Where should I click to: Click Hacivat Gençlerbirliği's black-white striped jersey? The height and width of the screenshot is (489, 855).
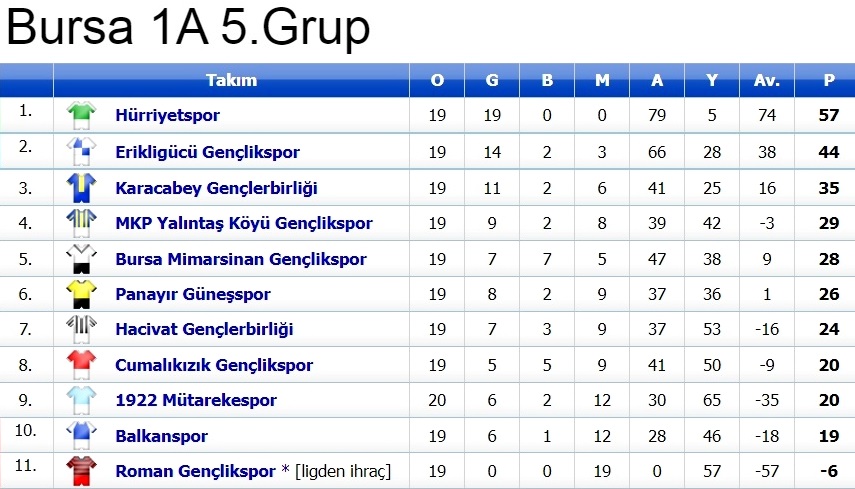pos(80,329)
